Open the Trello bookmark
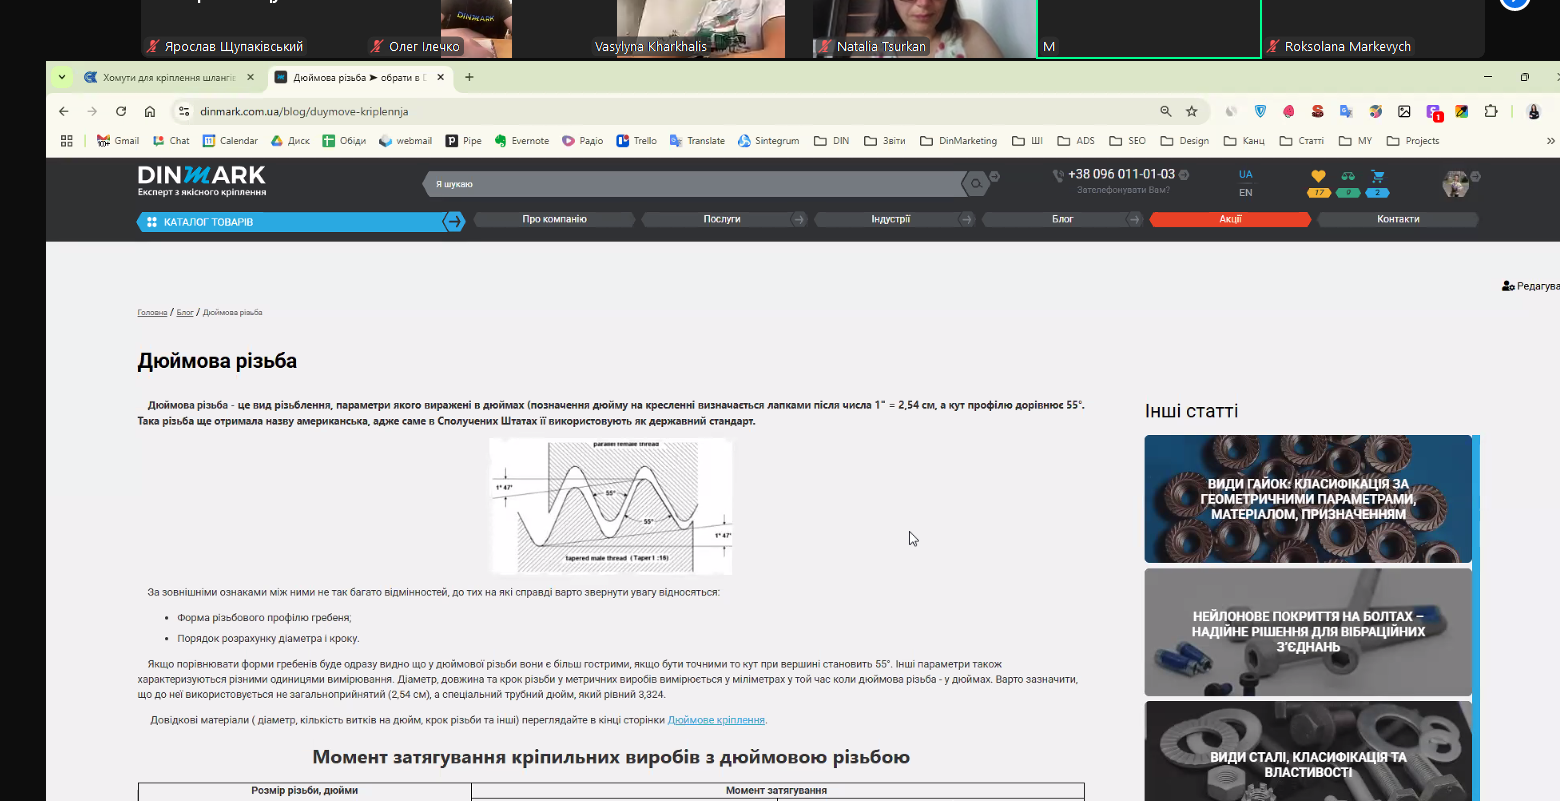The height and width of the screenshot is (801, 1560). (x=636, y=141)
